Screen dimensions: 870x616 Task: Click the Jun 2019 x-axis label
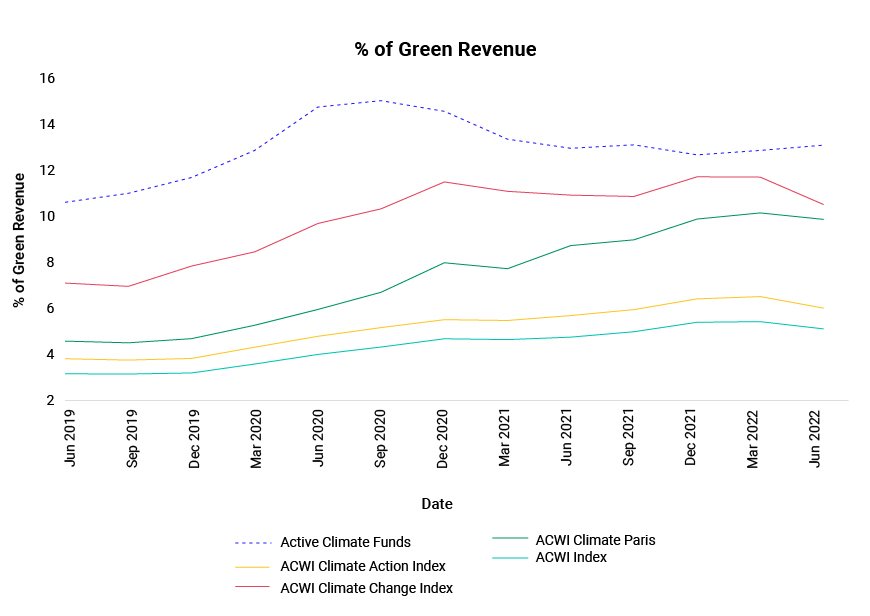[x=70, y=438]
